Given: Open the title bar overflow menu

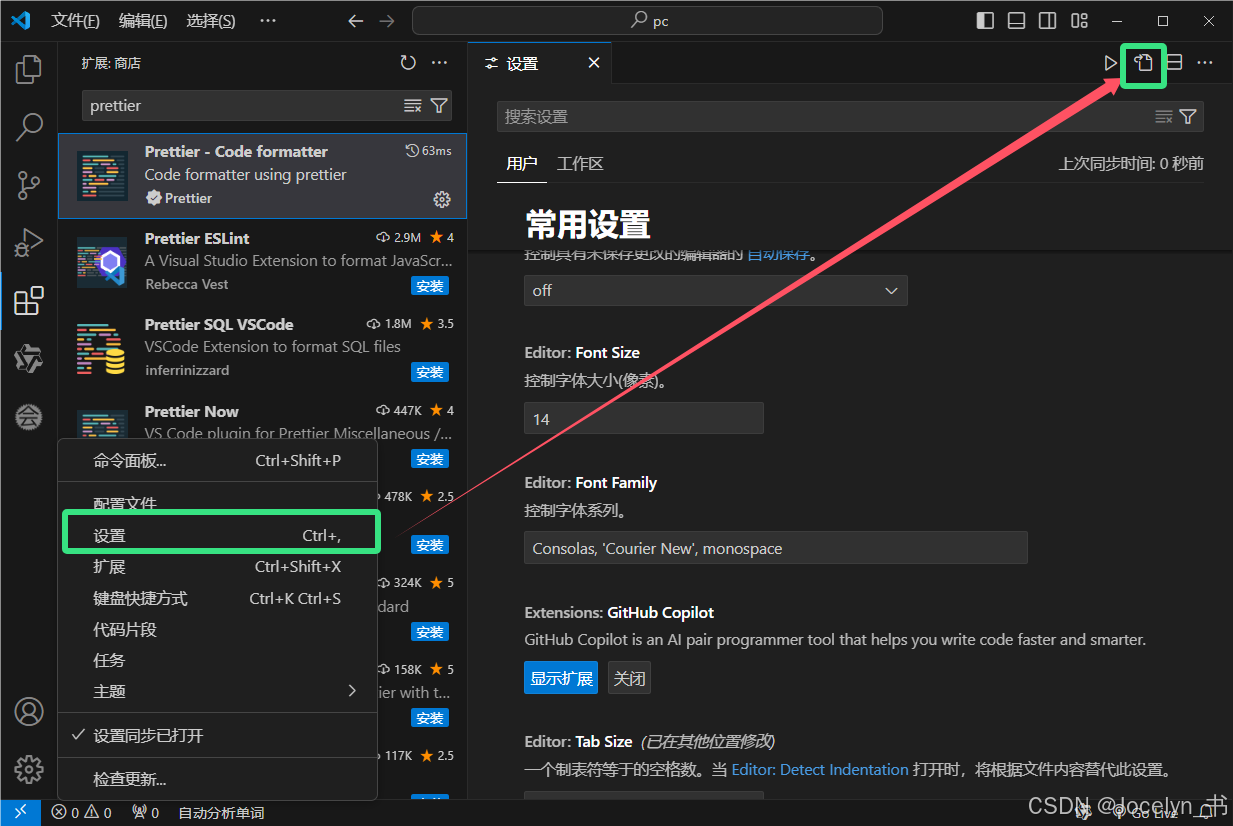Looking at the screenshot, I should pos(267,21).
